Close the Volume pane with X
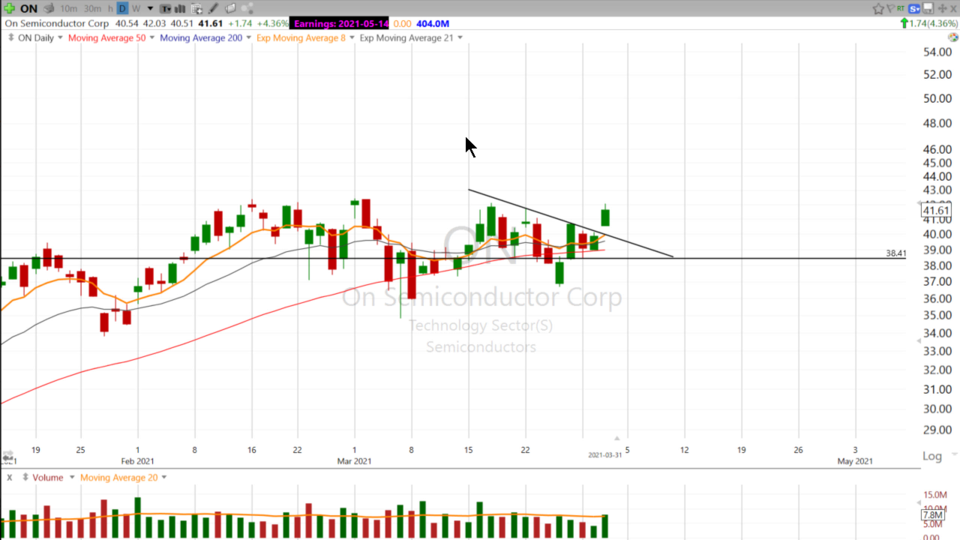Image resolution: width=960 pixels, height=540 pixels. [10, 478]
